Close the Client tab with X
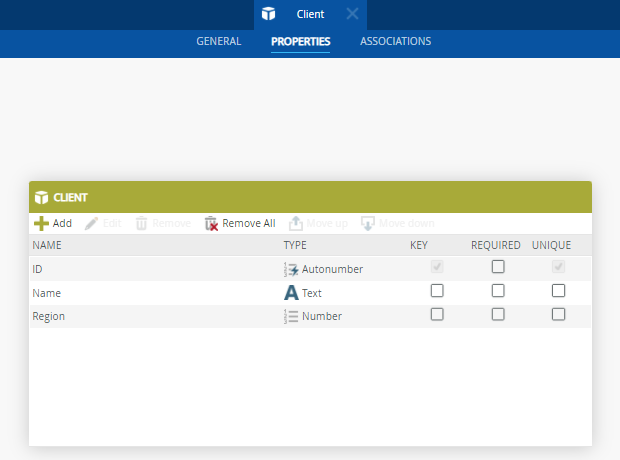Viewport: 620px width, 460px height. tap(352, 14)
